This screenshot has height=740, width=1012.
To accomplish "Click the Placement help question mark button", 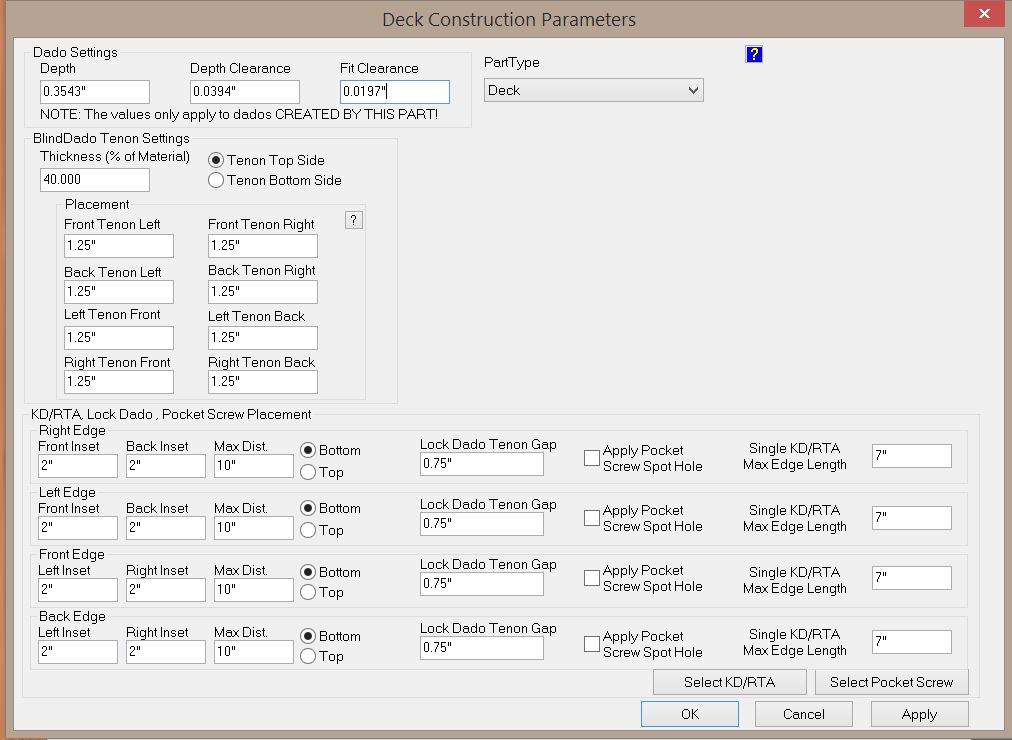I will tap(353, 221).
